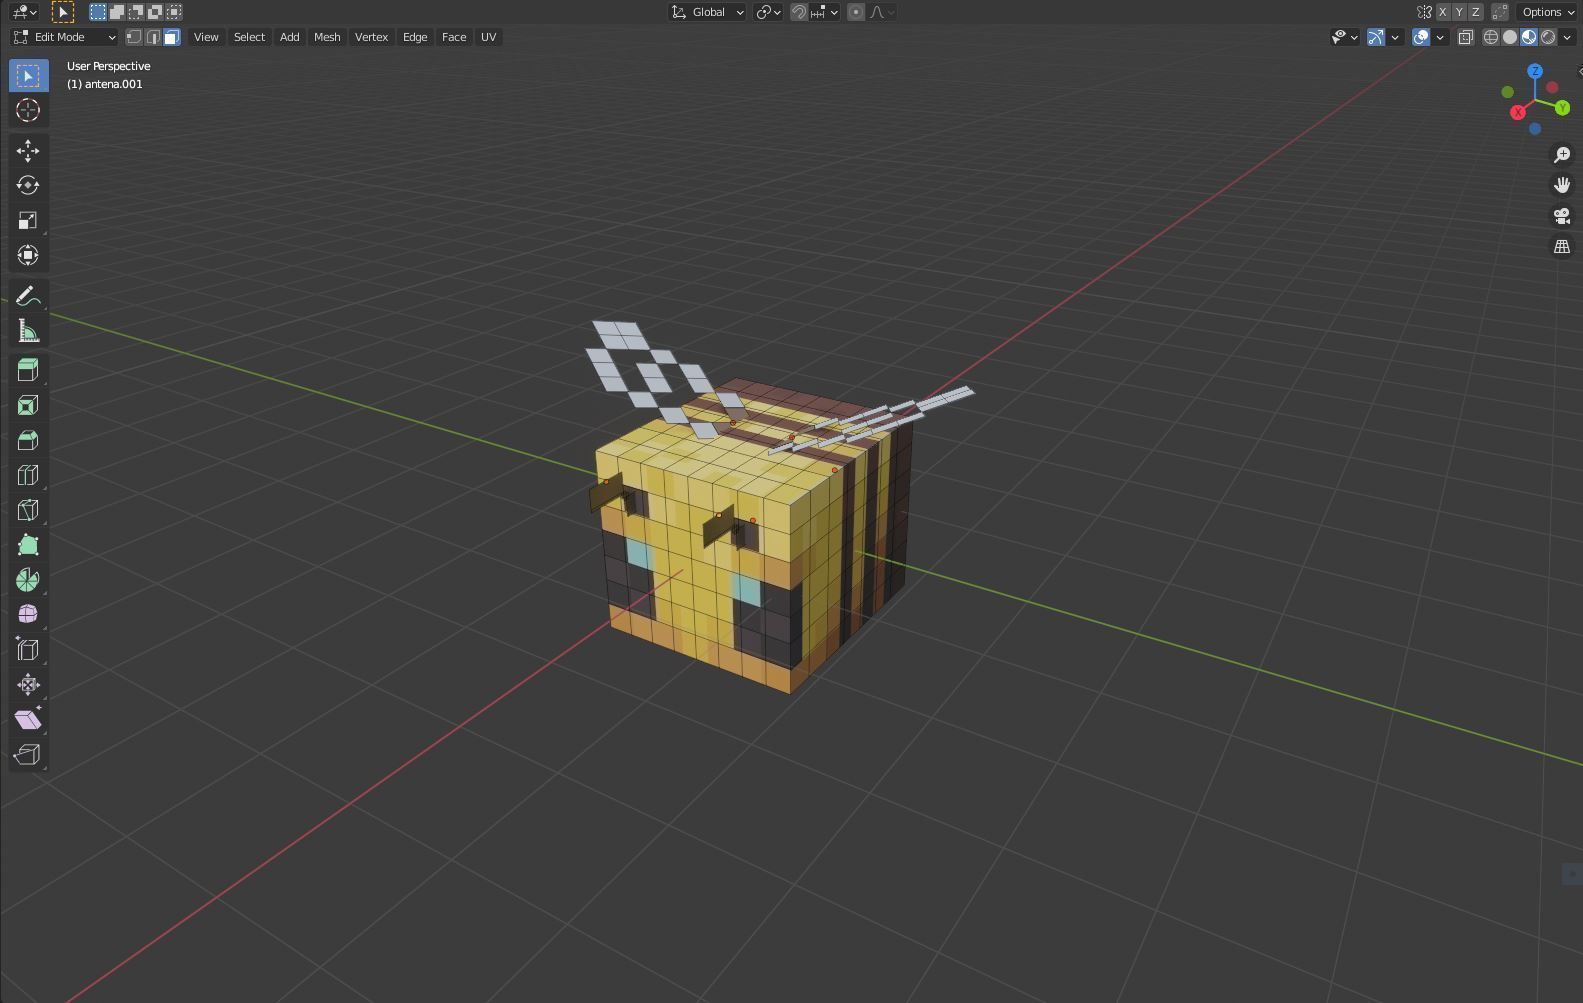Switch perspective/orthographic grid icon
This screenshot has height=1003, width=1583.
pos(1562,246)
